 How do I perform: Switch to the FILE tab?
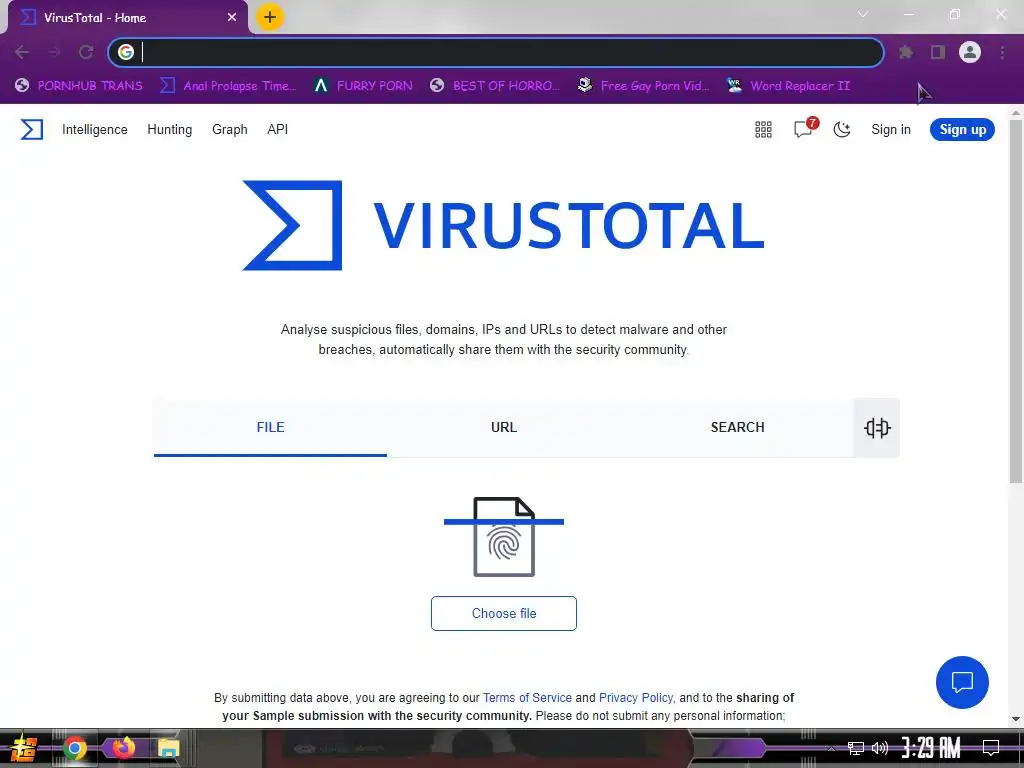click(x=270, y=428)
